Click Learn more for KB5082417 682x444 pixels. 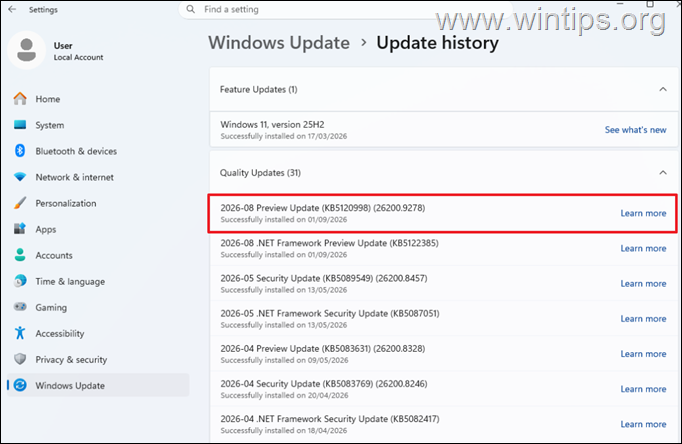click(643, 424)
